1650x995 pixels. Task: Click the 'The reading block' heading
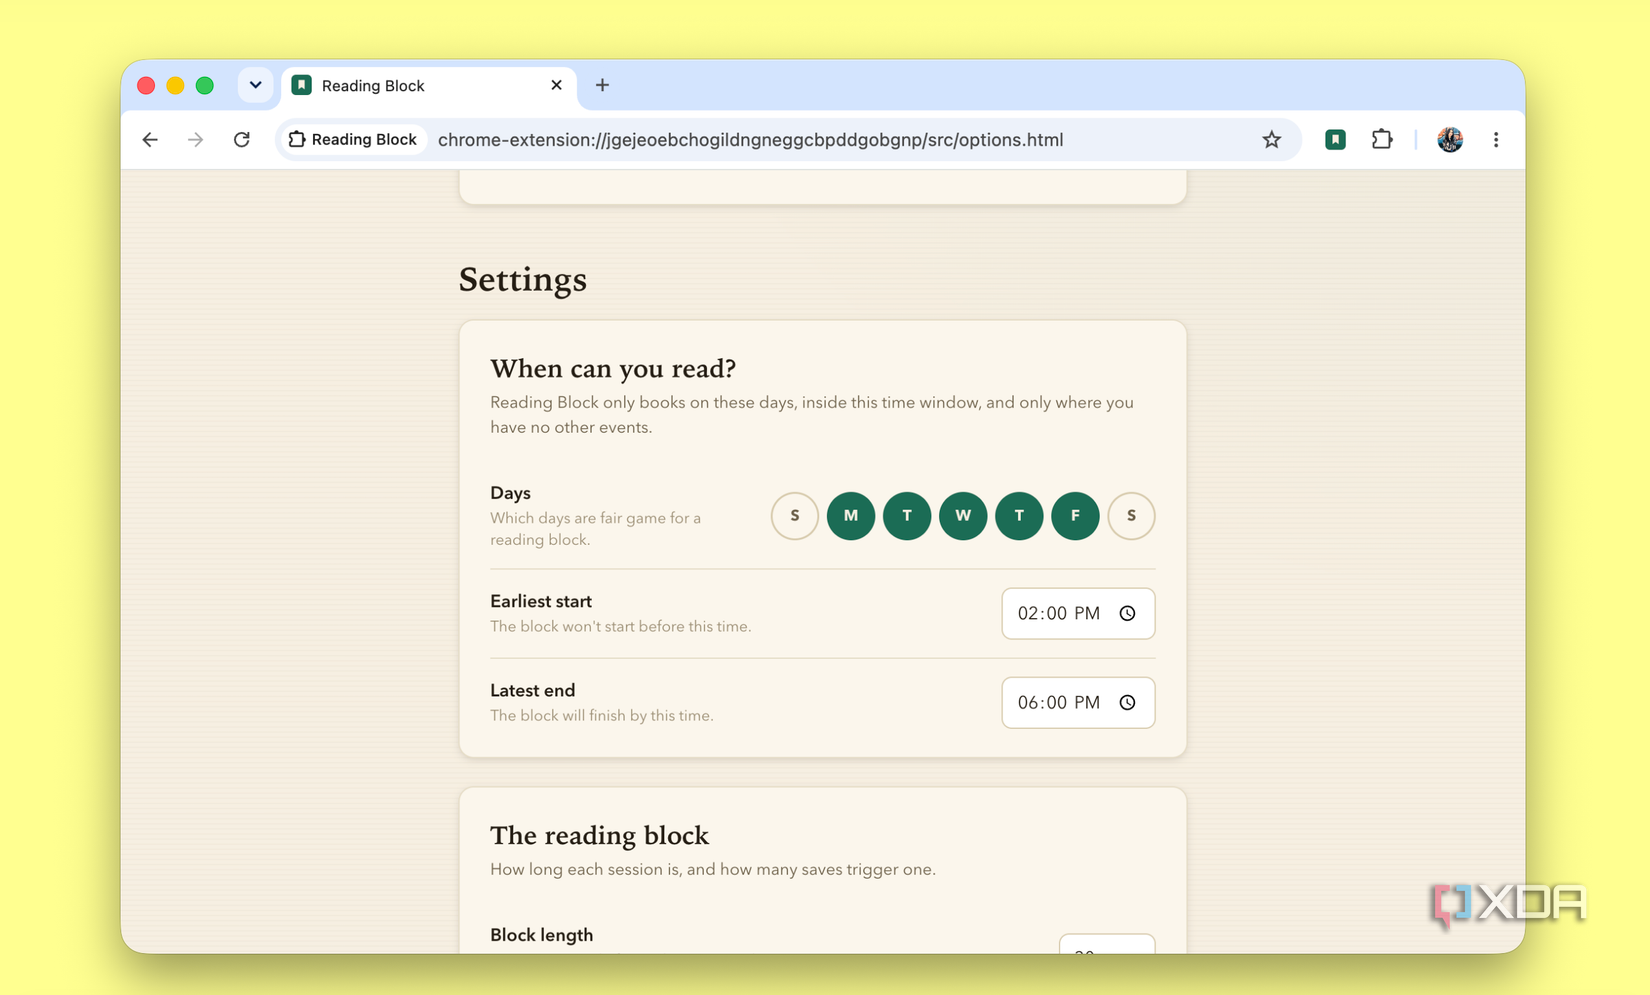[599, 835]
